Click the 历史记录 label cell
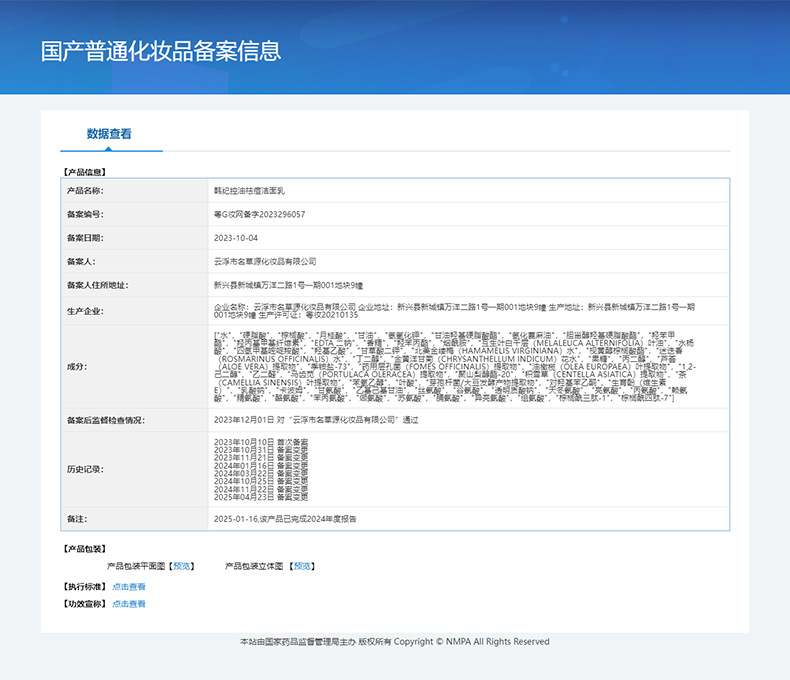 point(135,469)
